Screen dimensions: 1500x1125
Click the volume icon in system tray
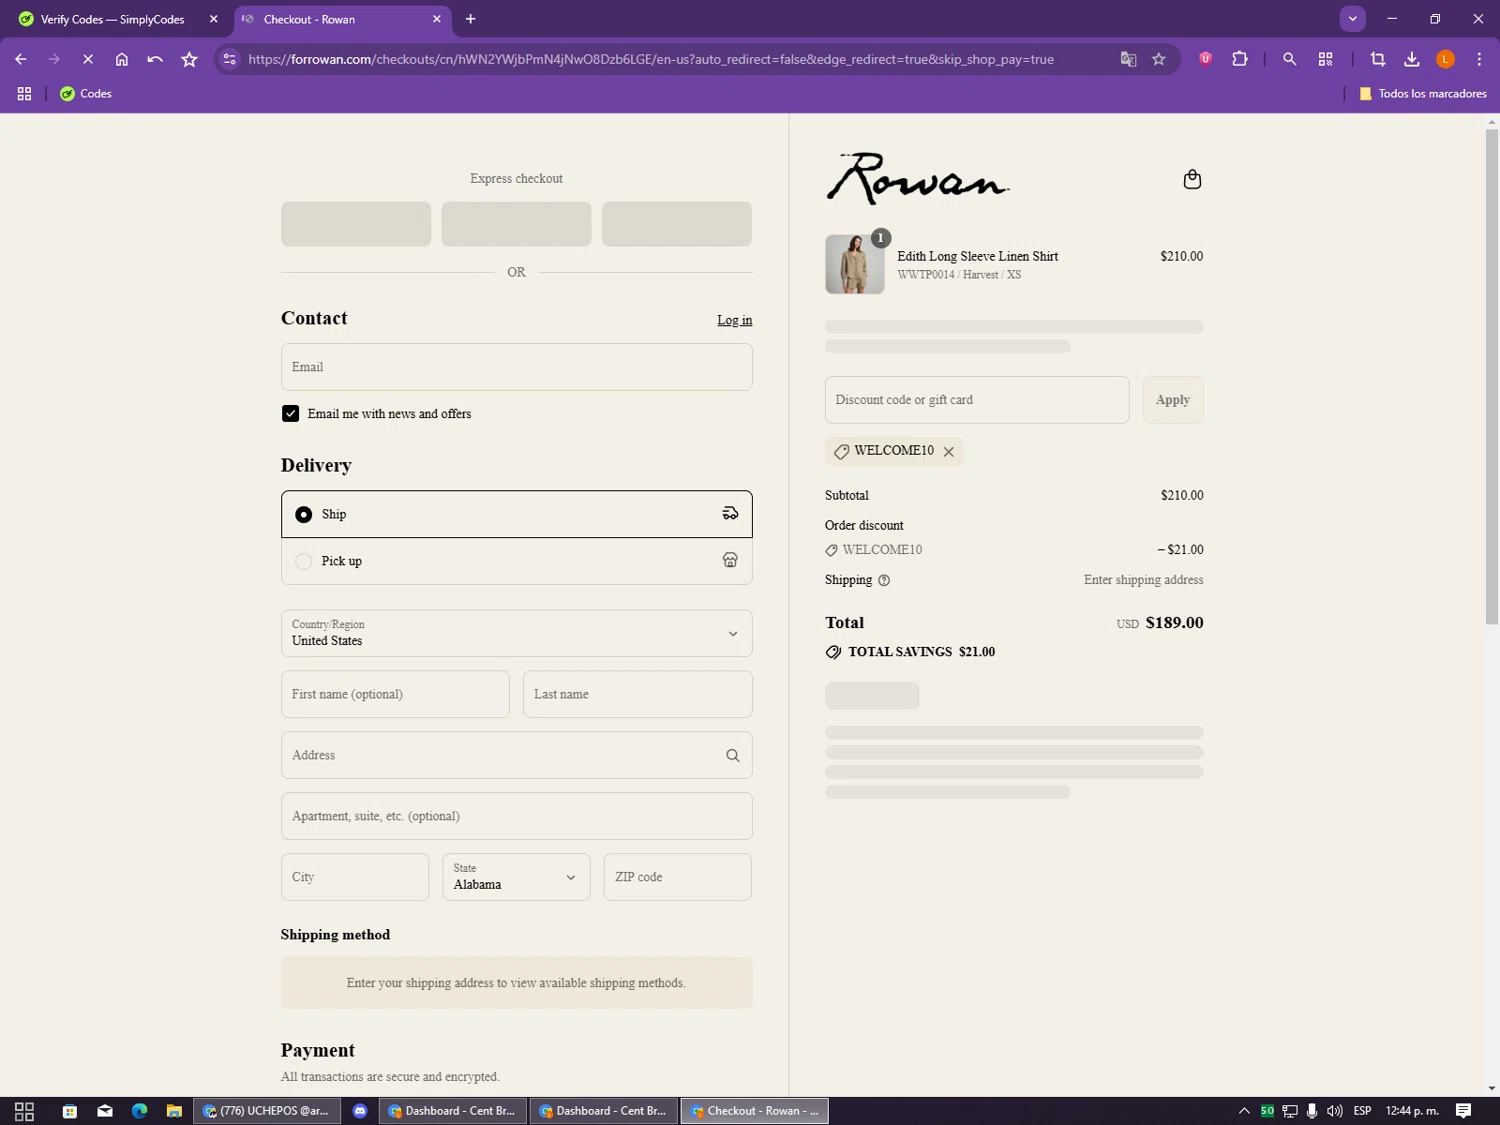[x=1335, y=1111]
